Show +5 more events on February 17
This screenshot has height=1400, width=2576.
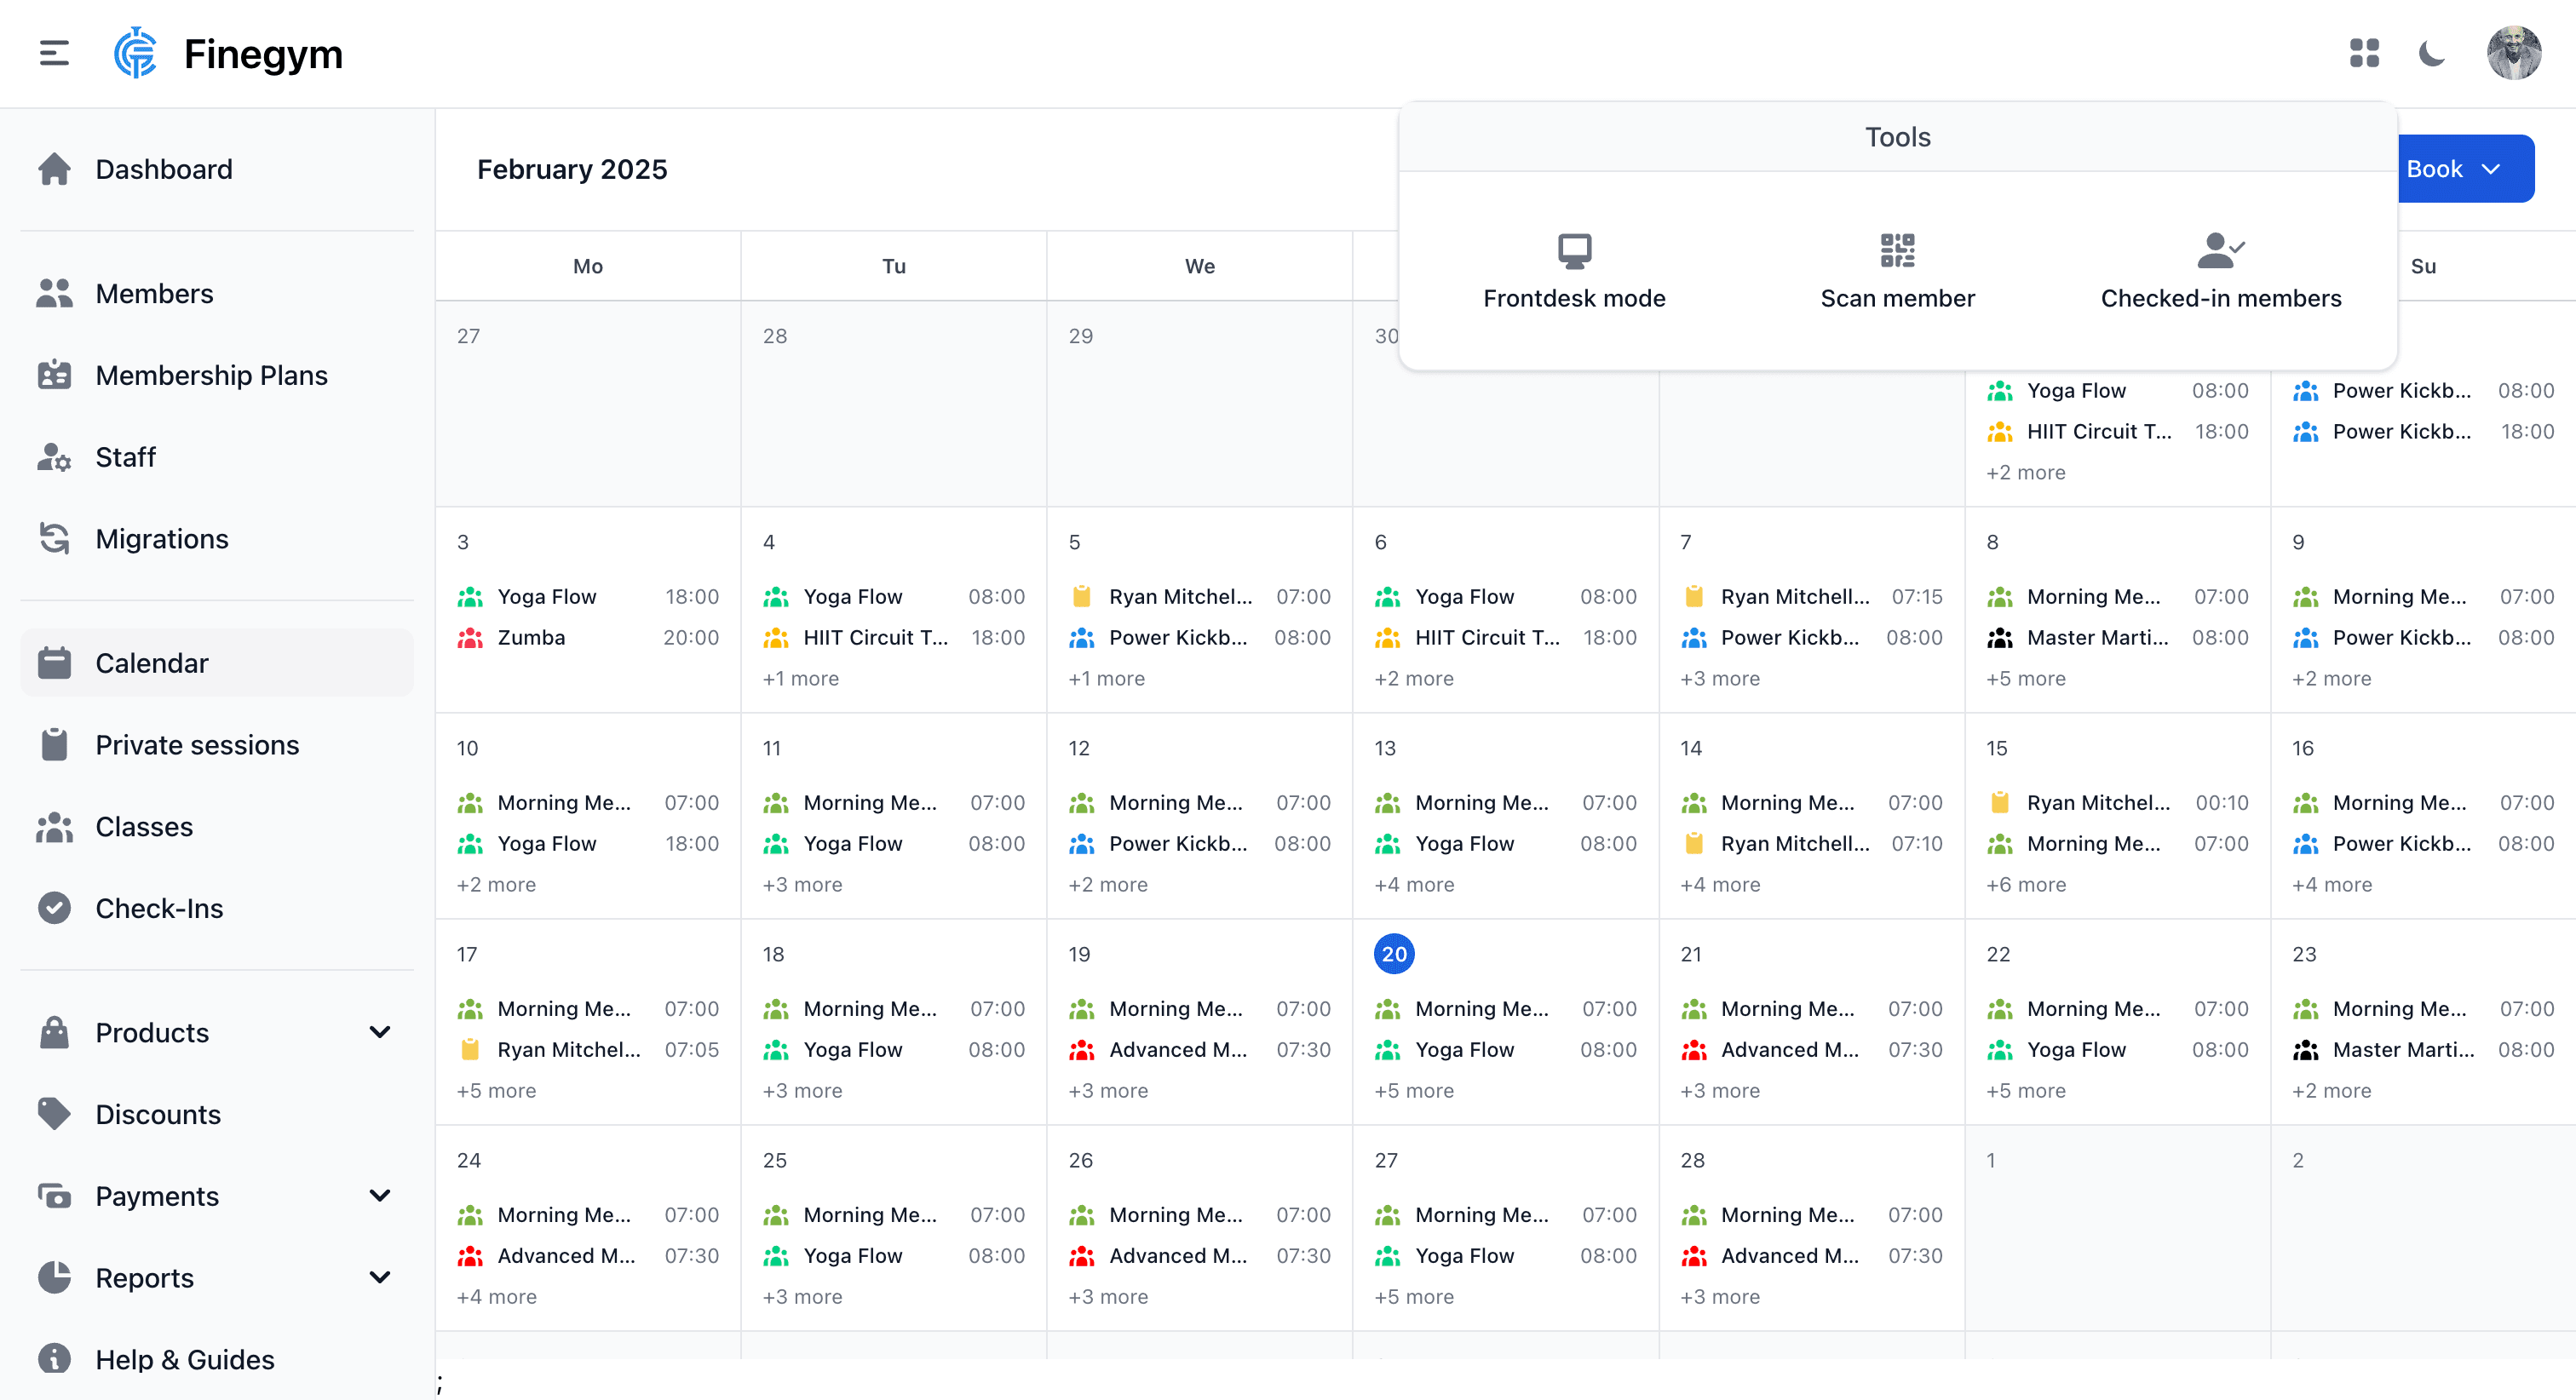(x=496, y=1090)
